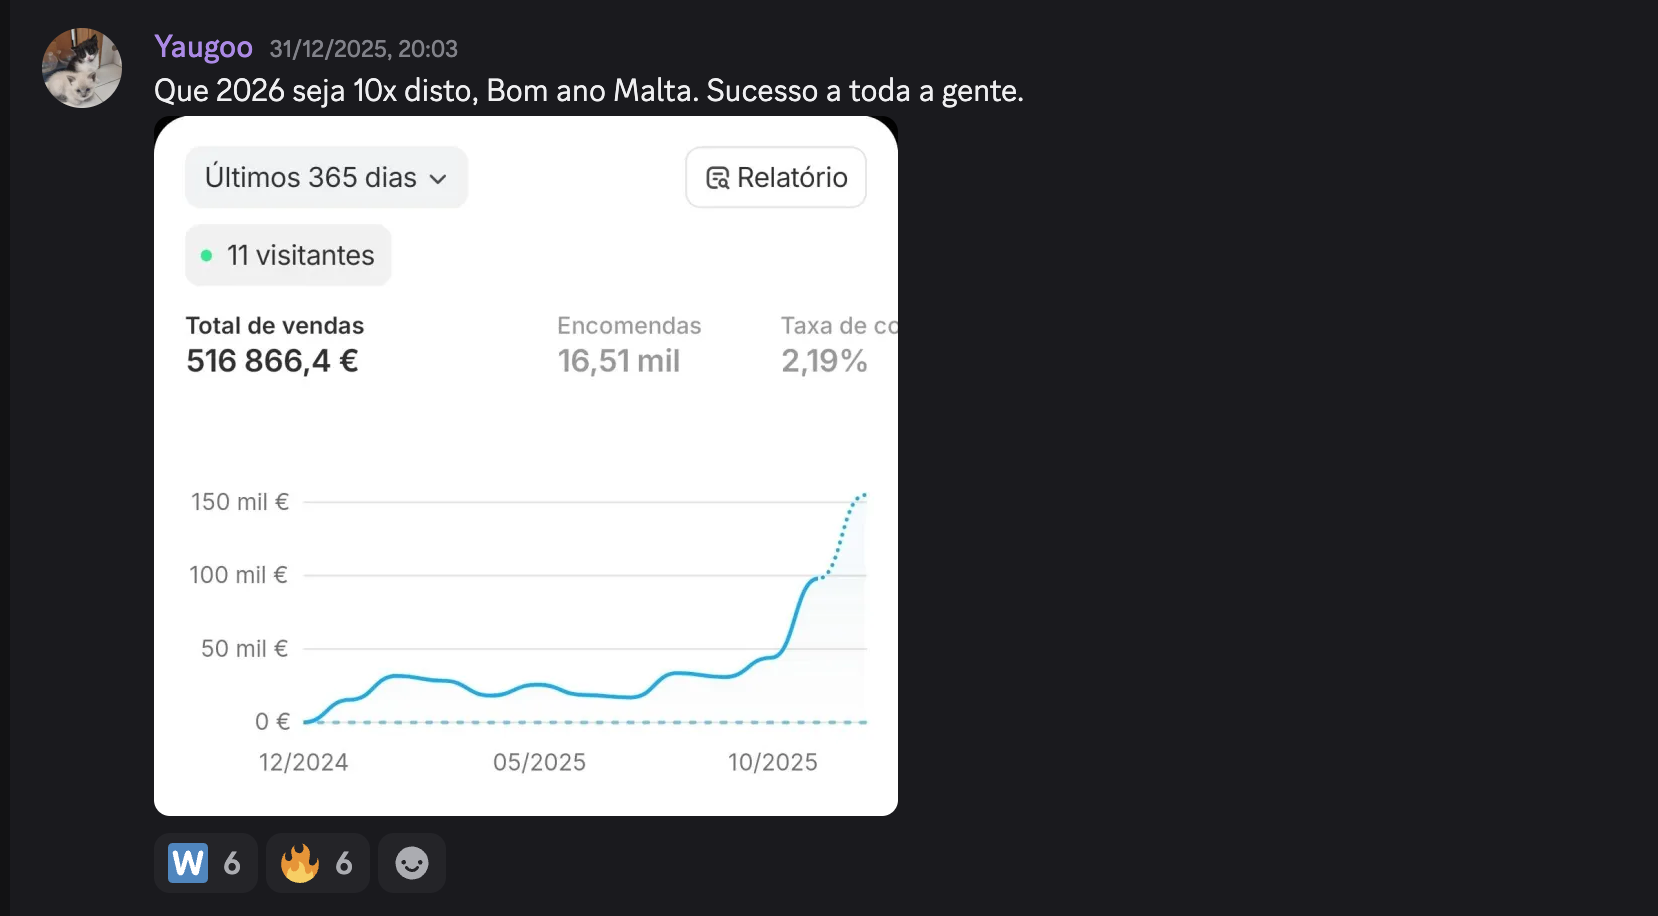Click the green dot next to 11 visitantes
The height and width of the screenshot is (916, 1658).
207,255
